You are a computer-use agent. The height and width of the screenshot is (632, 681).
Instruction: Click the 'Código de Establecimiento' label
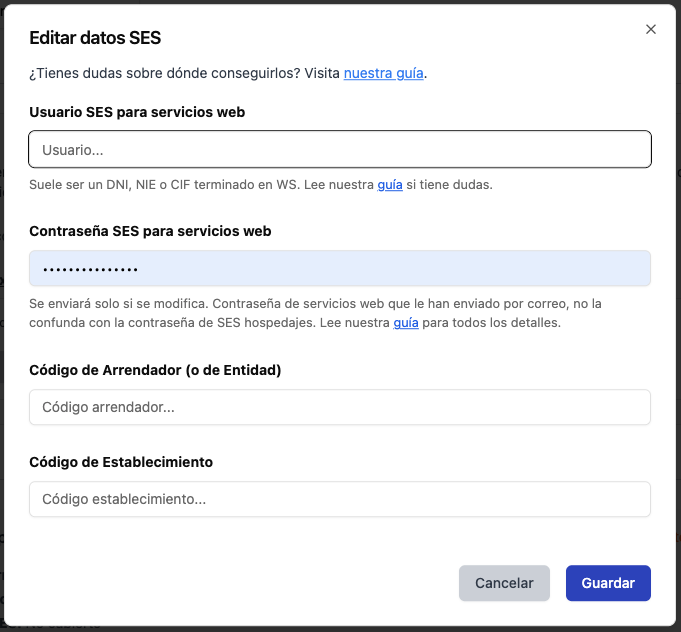tap(121, 462)
